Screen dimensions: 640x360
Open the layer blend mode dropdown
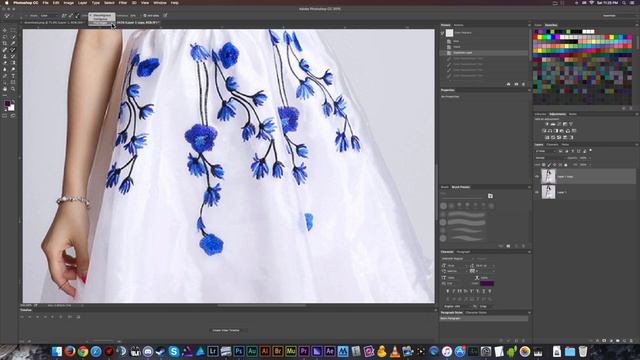tap(551, 158)
